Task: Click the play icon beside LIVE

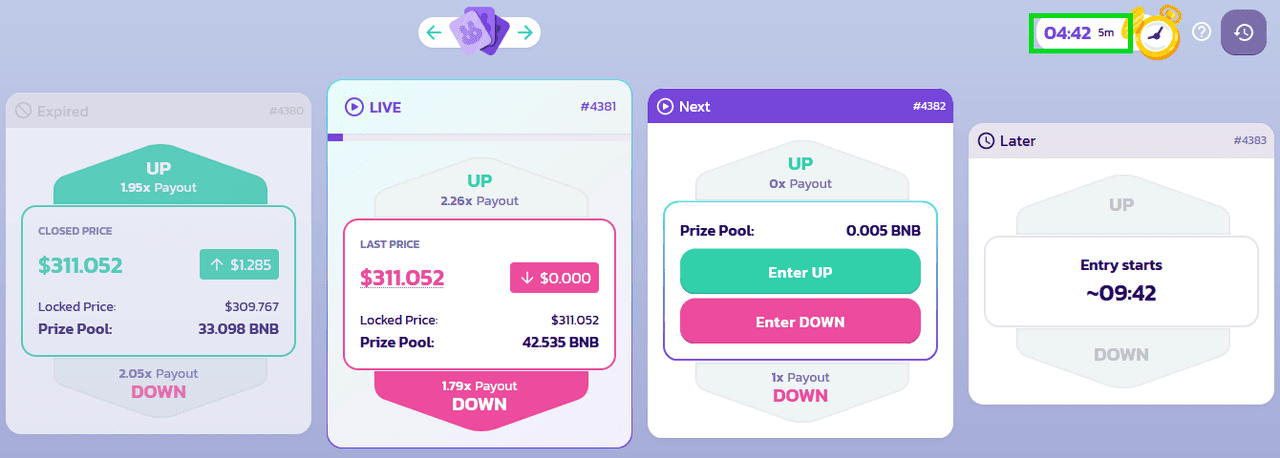Action: pyautogui.click(x=353, y=106)
